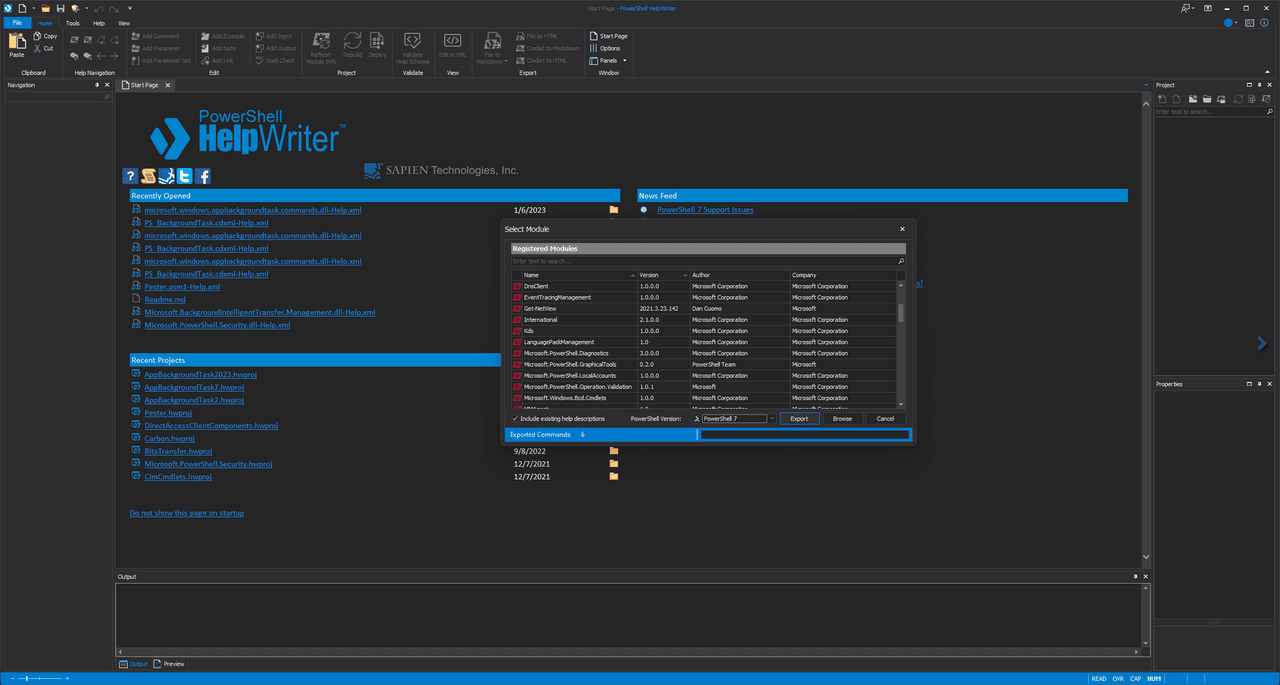Click the feedback person icon in title bar
This screenshot has width=1280, height=685.
(x=1187, y=8)
